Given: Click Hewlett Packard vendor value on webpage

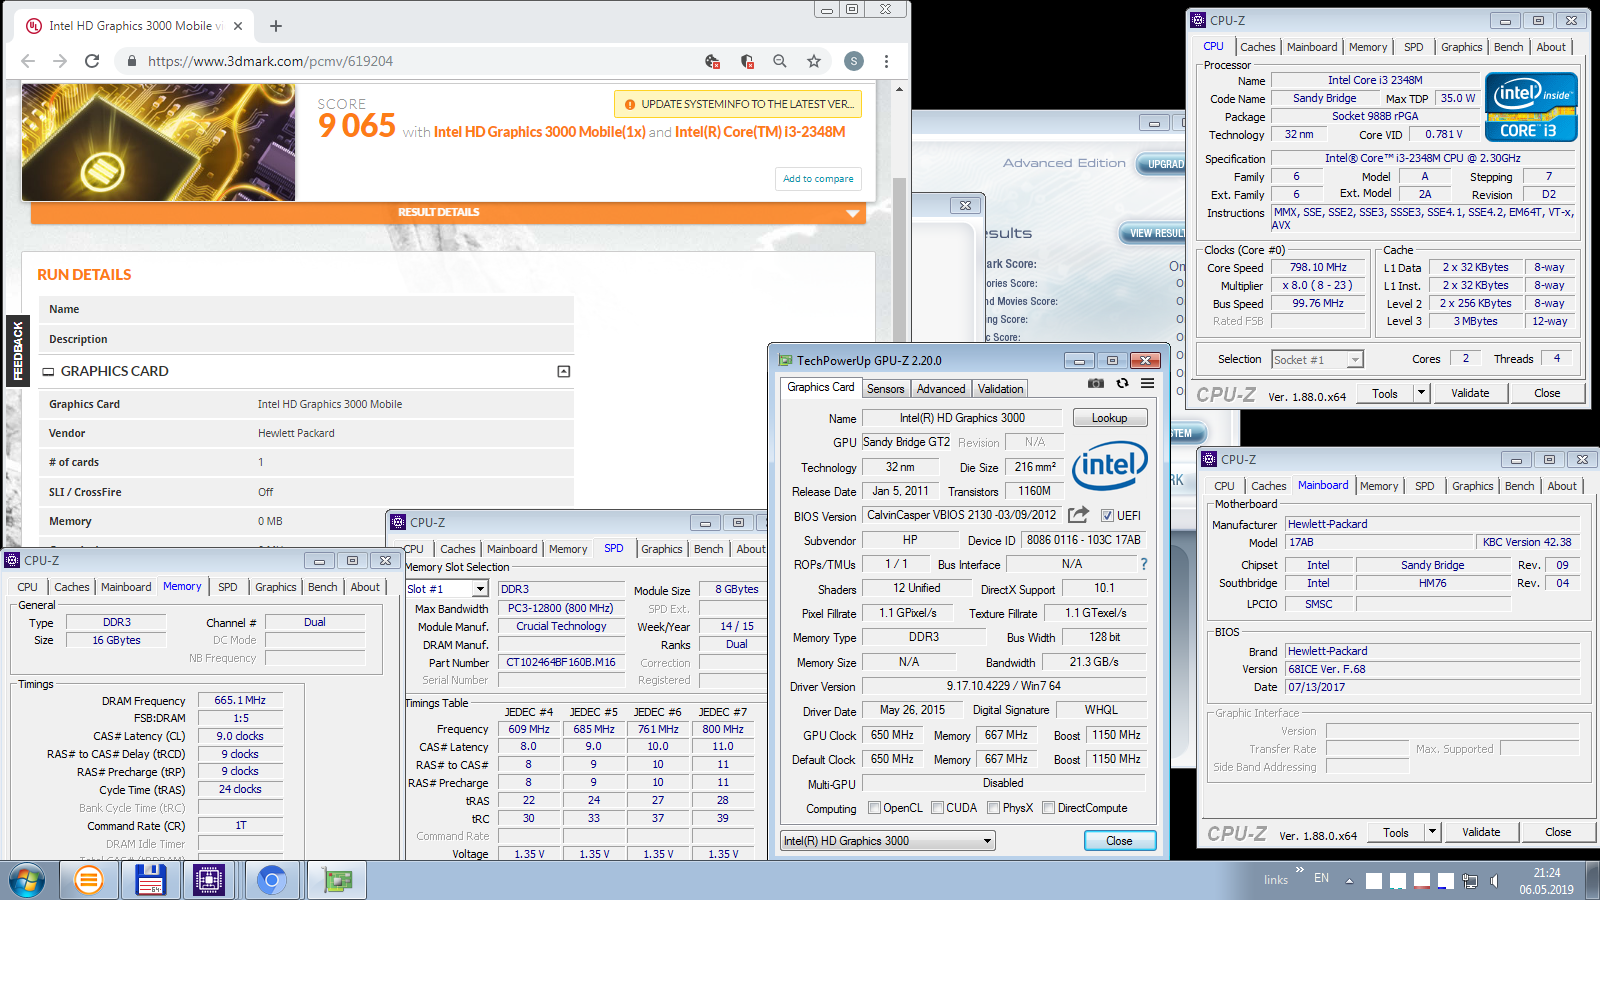Looking at the screenshot, I should click(x=296, y=433).
